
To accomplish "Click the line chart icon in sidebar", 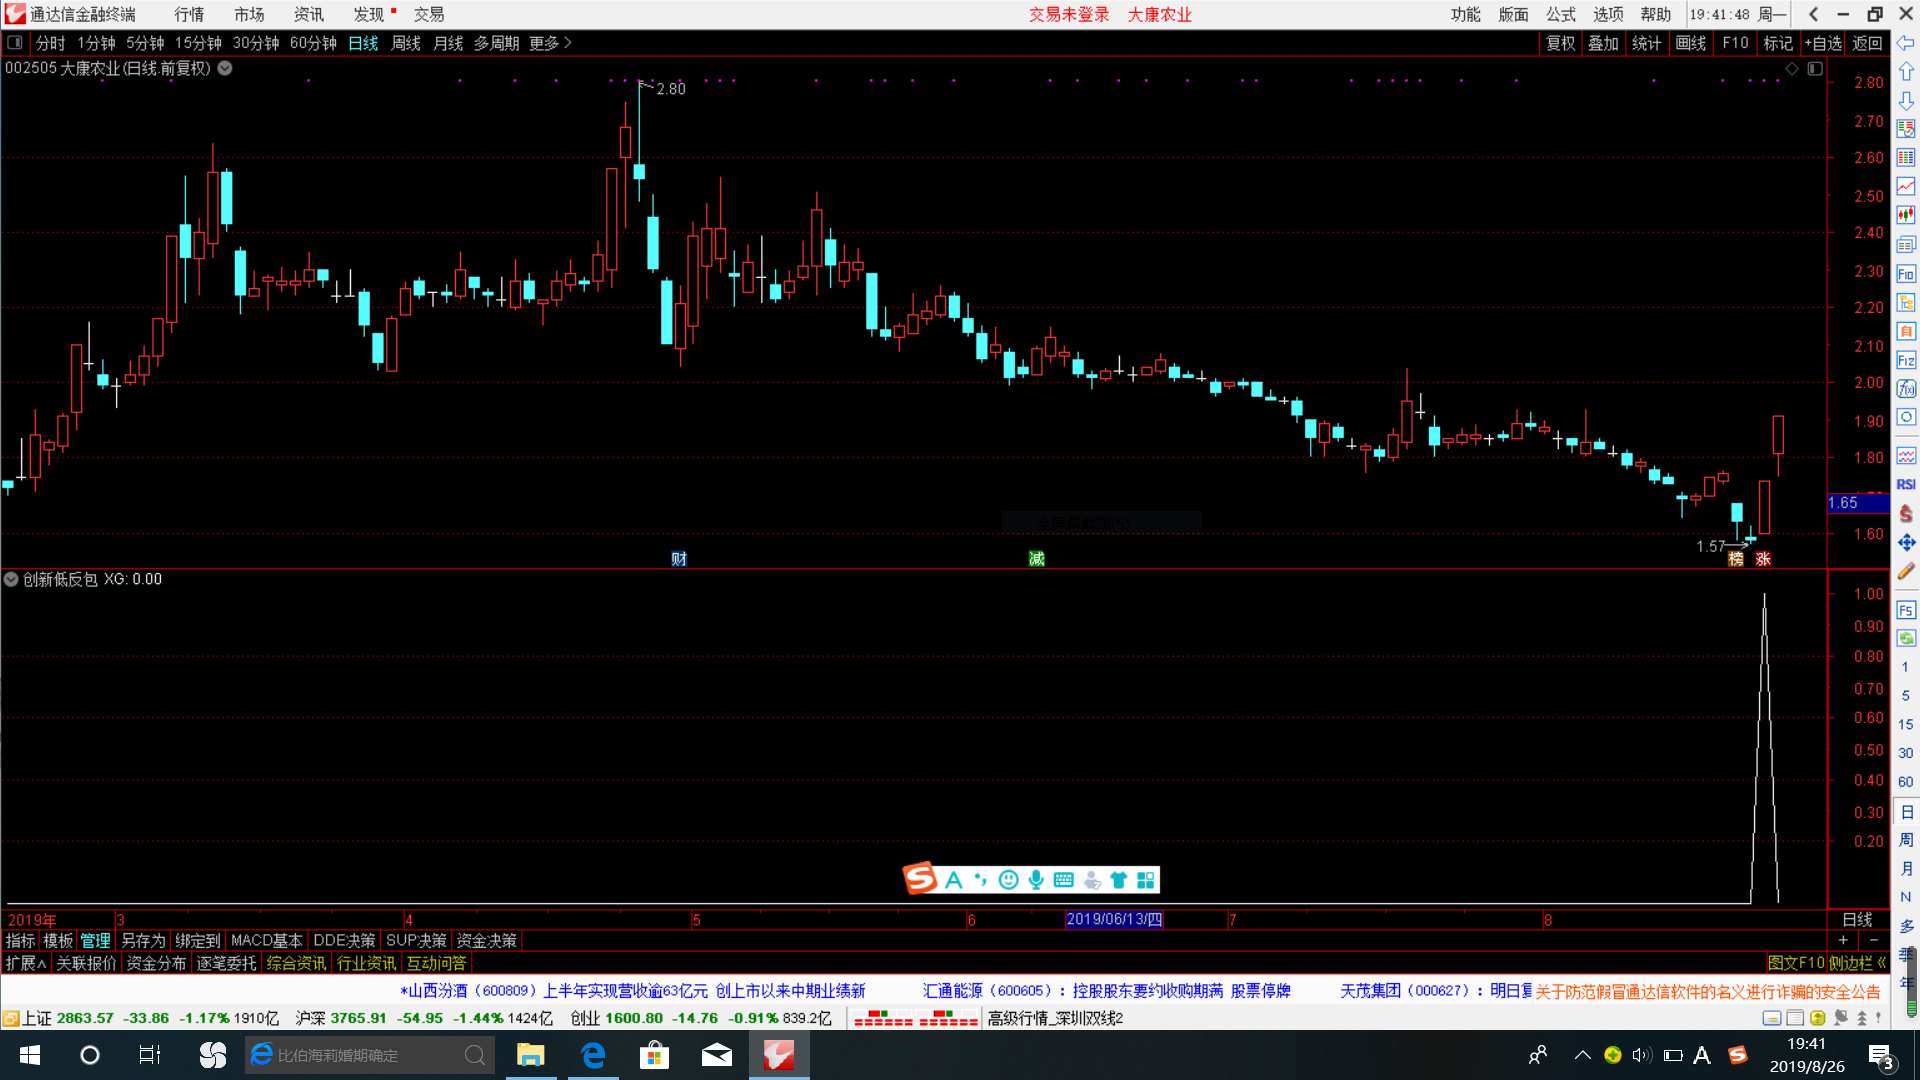I will click(x=1906, y=187).
